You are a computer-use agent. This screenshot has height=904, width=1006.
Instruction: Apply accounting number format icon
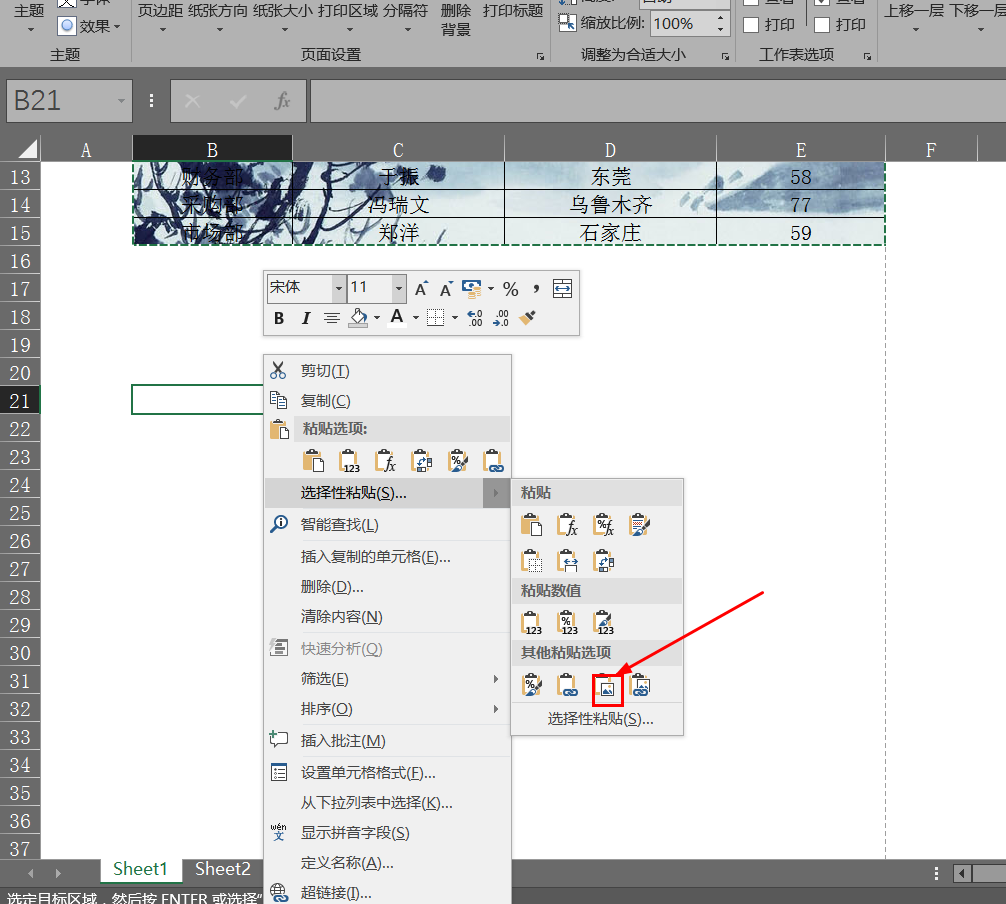[472, 289]
